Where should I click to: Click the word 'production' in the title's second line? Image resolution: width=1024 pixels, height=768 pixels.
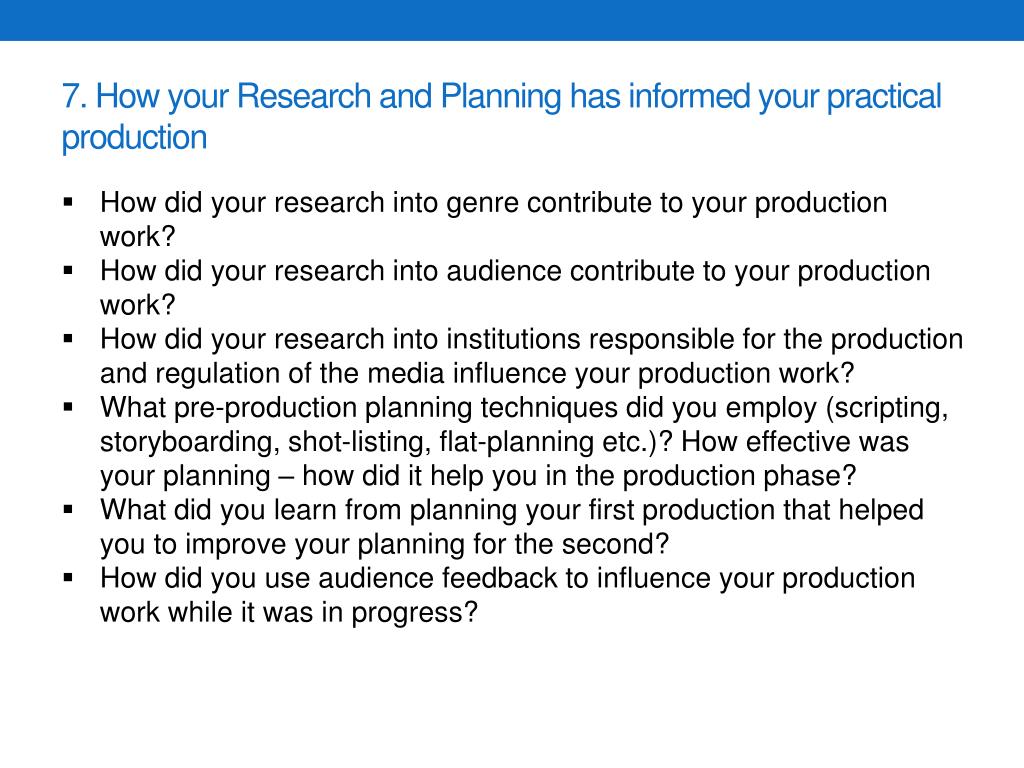(135, 138)
